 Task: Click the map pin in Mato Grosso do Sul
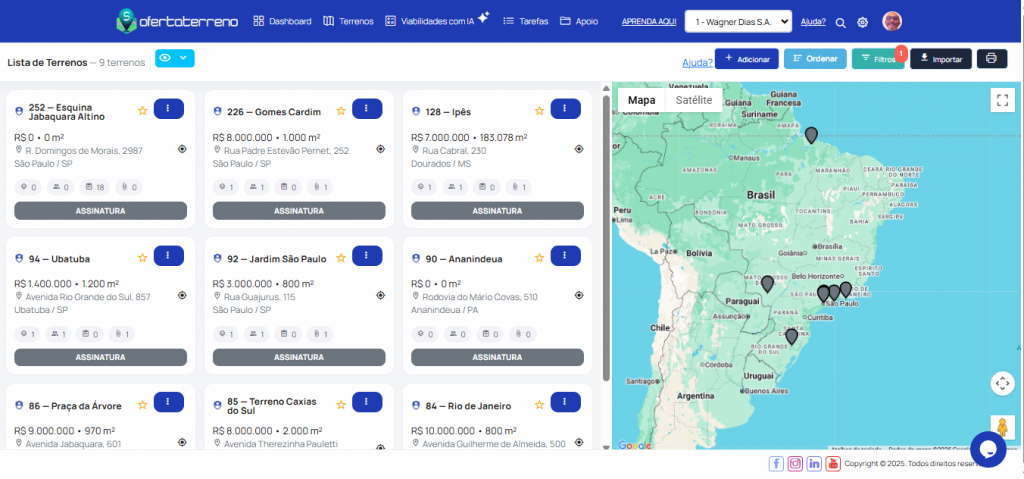point(767,284)
